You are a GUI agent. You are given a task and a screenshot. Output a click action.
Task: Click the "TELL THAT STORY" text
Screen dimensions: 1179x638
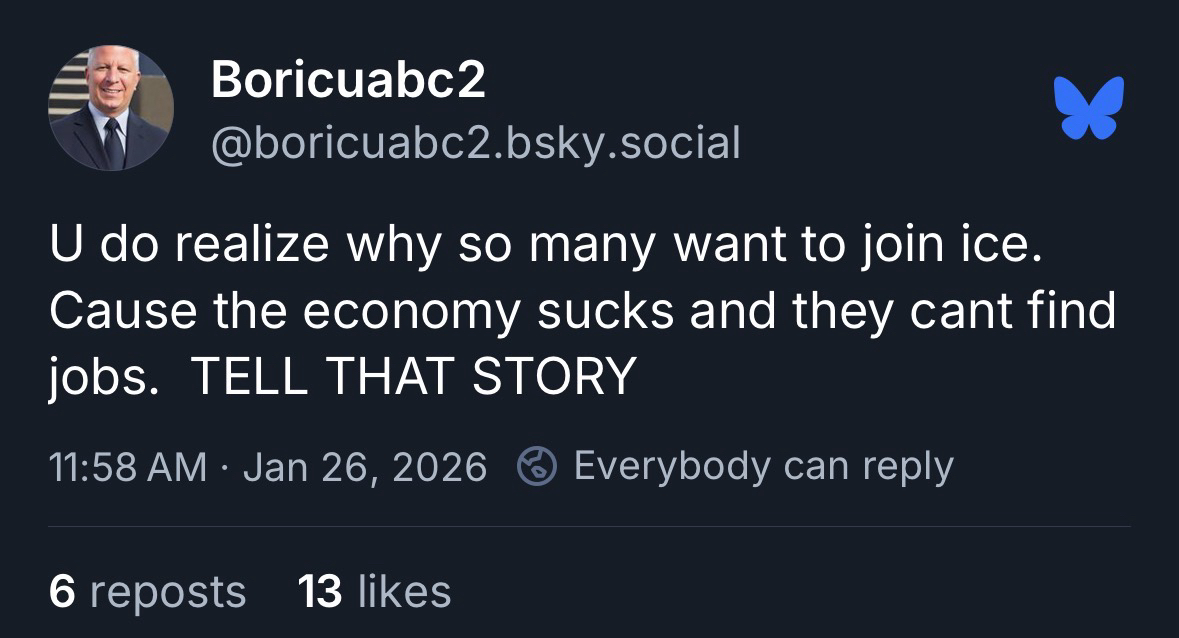tap(412, 377)
